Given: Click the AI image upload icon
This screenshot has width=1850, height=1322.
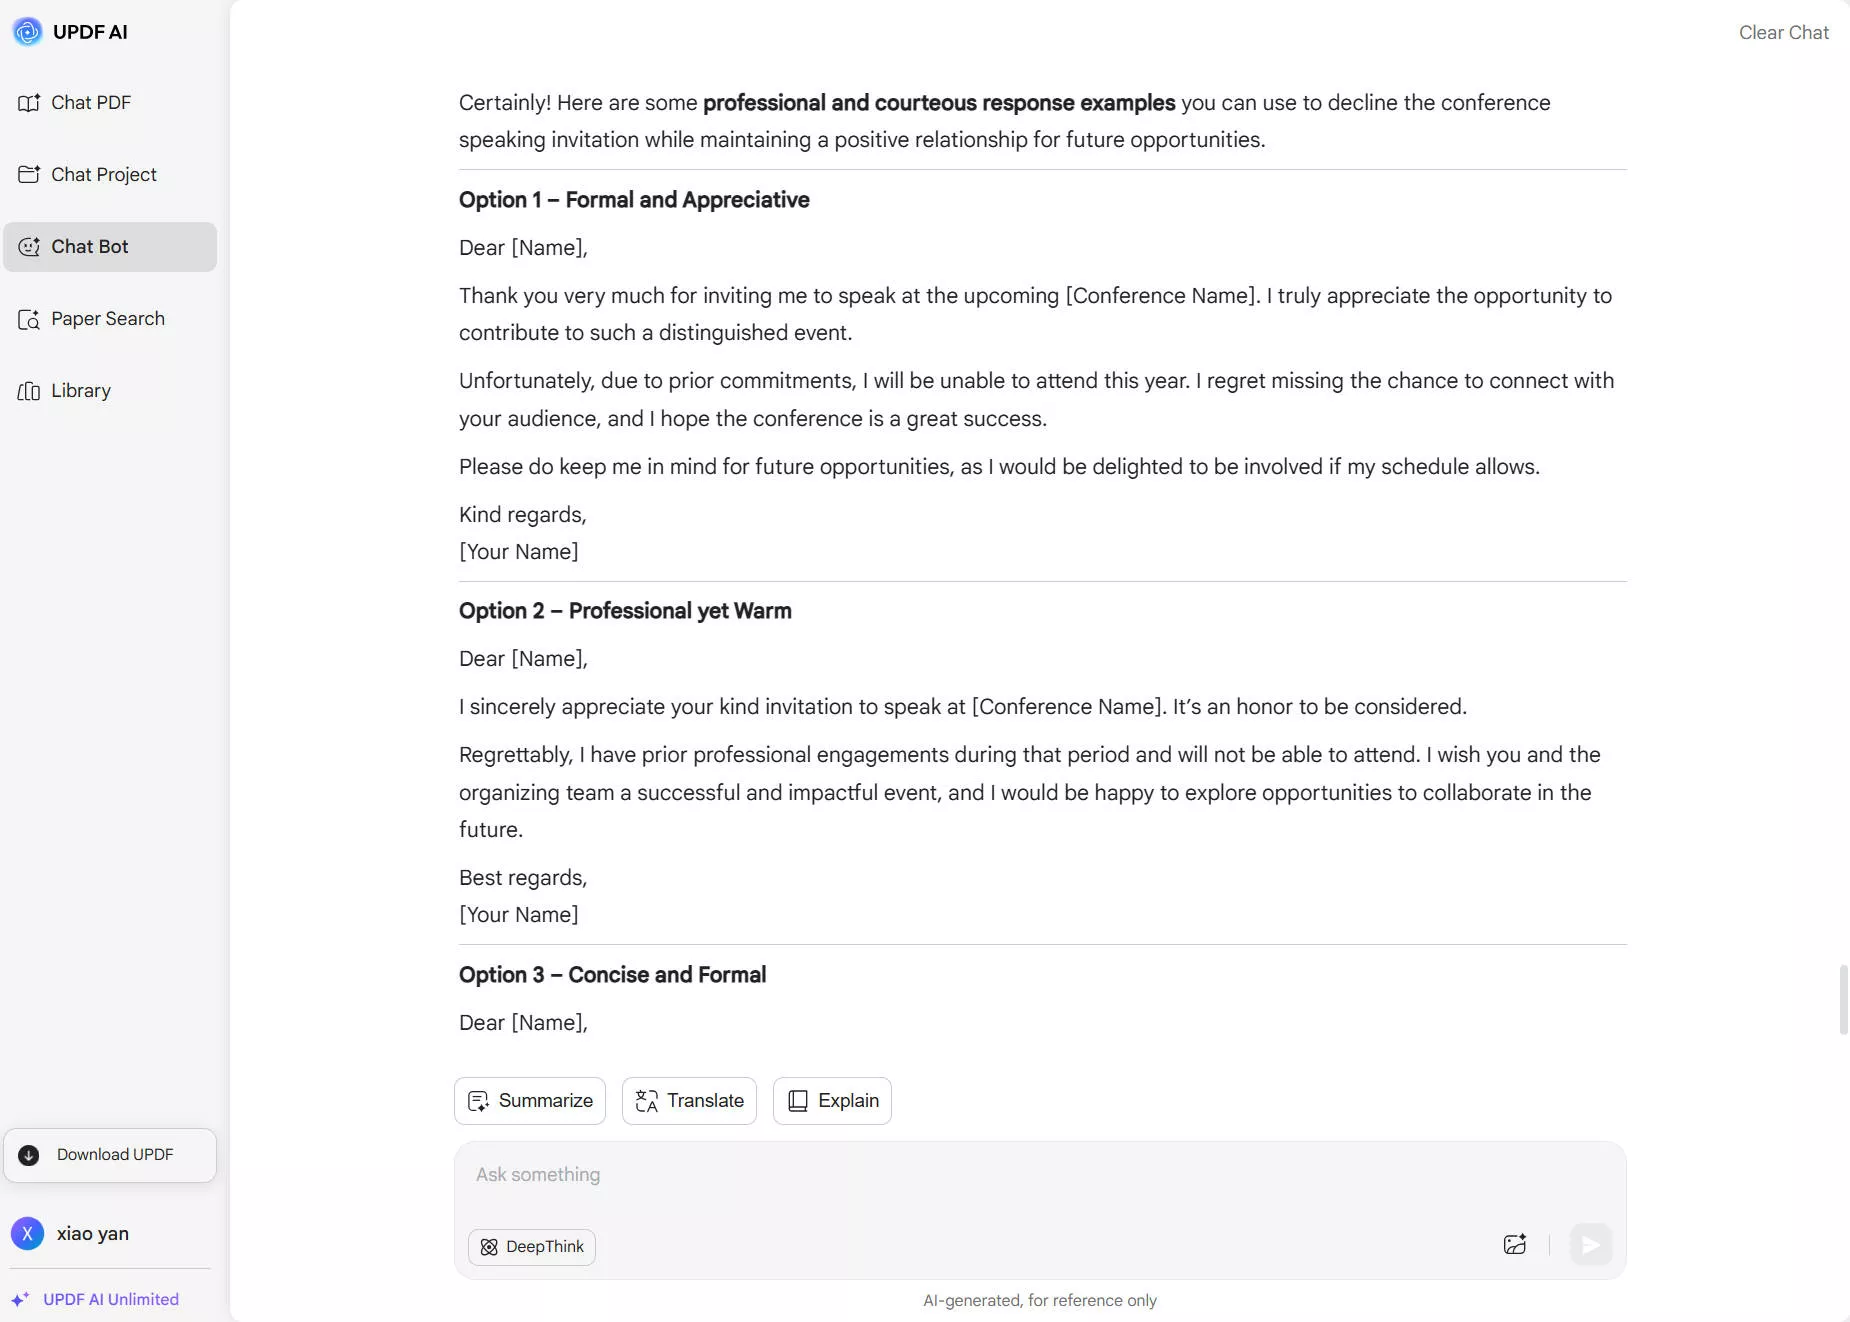Looking at the screenshot, I should click(1514, 1245).
